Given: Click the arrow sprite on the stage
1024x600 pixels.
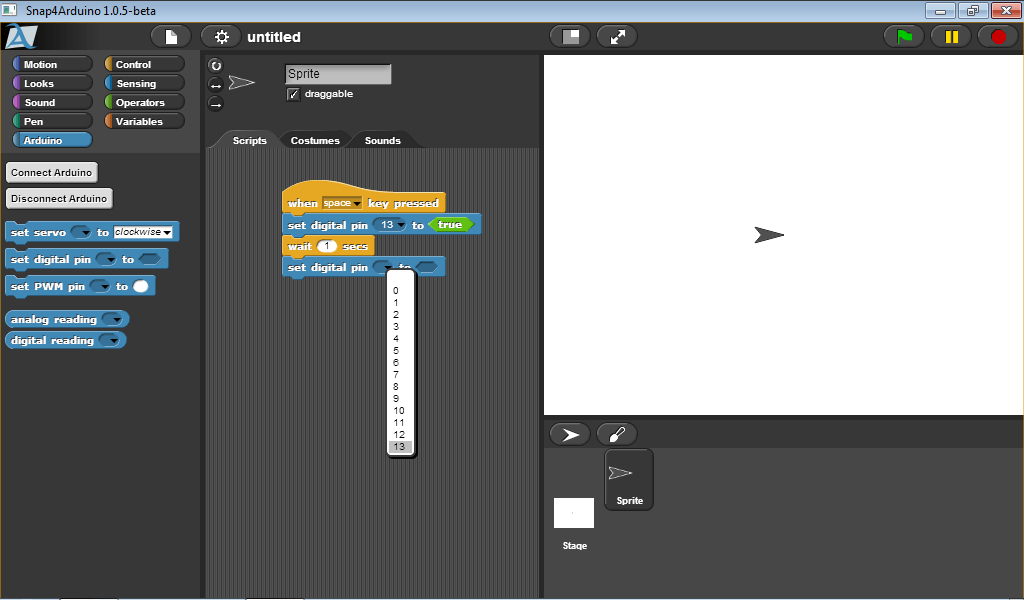Looking at the screenshot, I should click(x=769, y=235).
